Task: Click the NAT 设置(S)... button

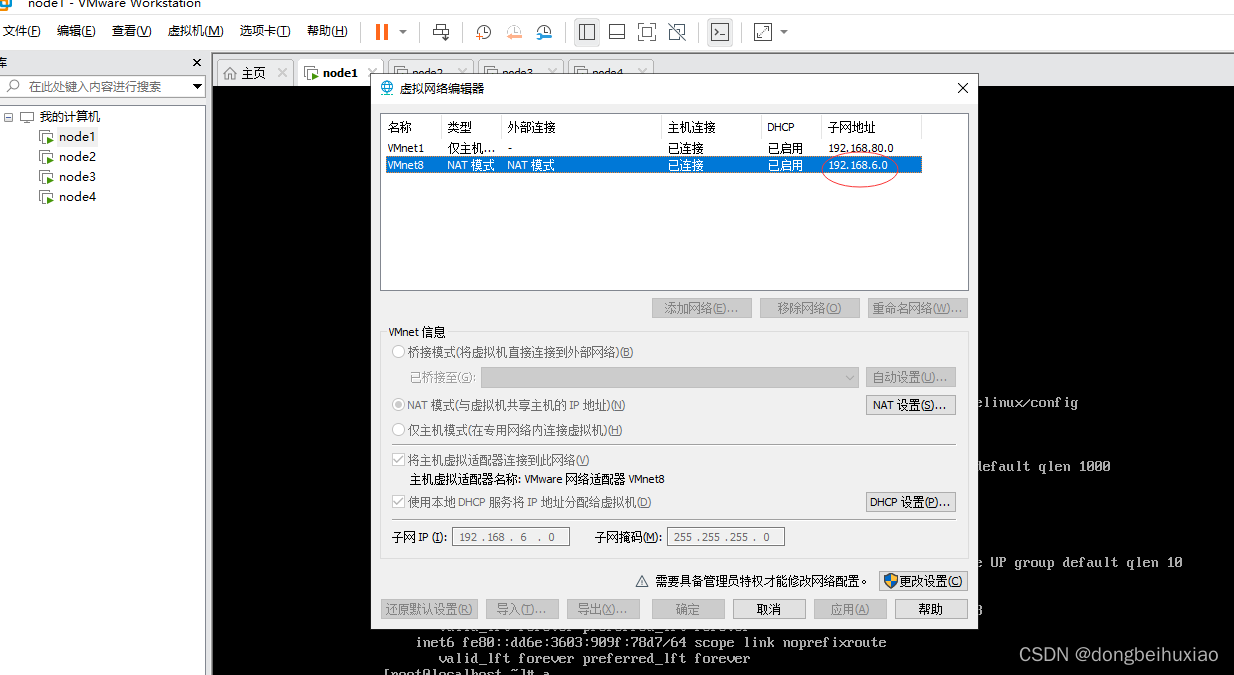Action: tap(910, 405)
